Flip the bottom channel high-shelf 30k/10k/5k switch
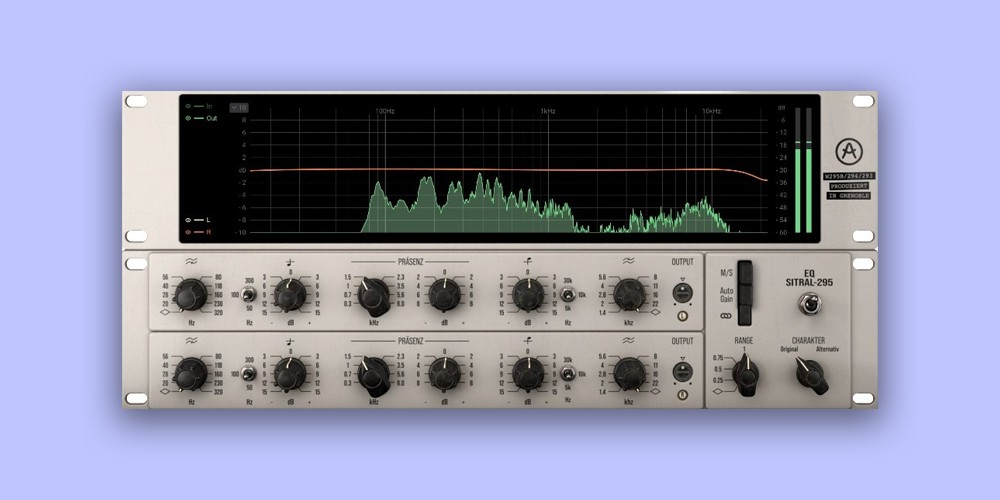The height and width of the screenshot is (500, 1000). coord(567,374)
